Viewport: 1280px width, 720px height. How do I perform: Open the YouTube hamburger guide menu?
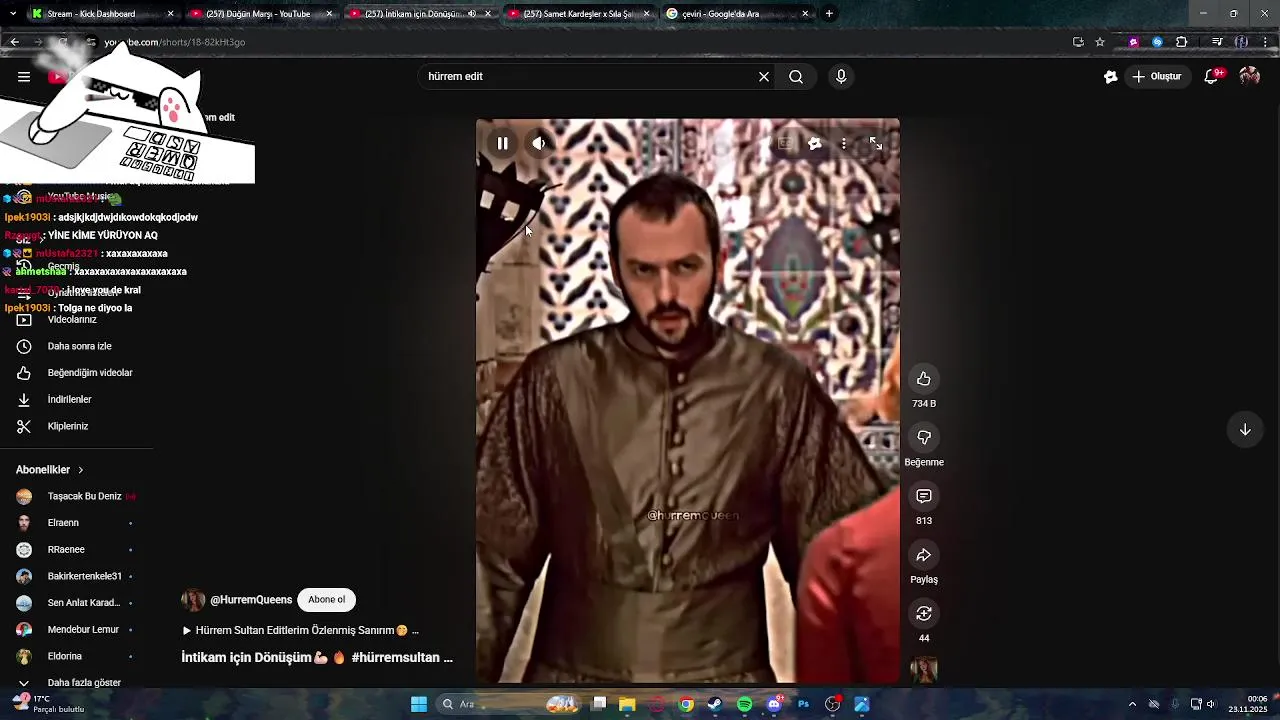click(x=24, y=76)
